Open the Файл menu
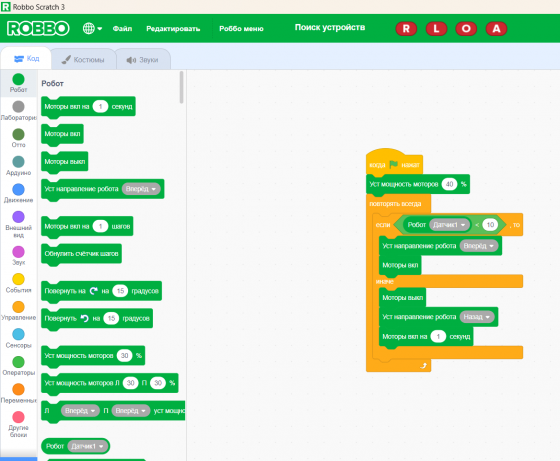560x461 pixels. click(x=122, y=29)
